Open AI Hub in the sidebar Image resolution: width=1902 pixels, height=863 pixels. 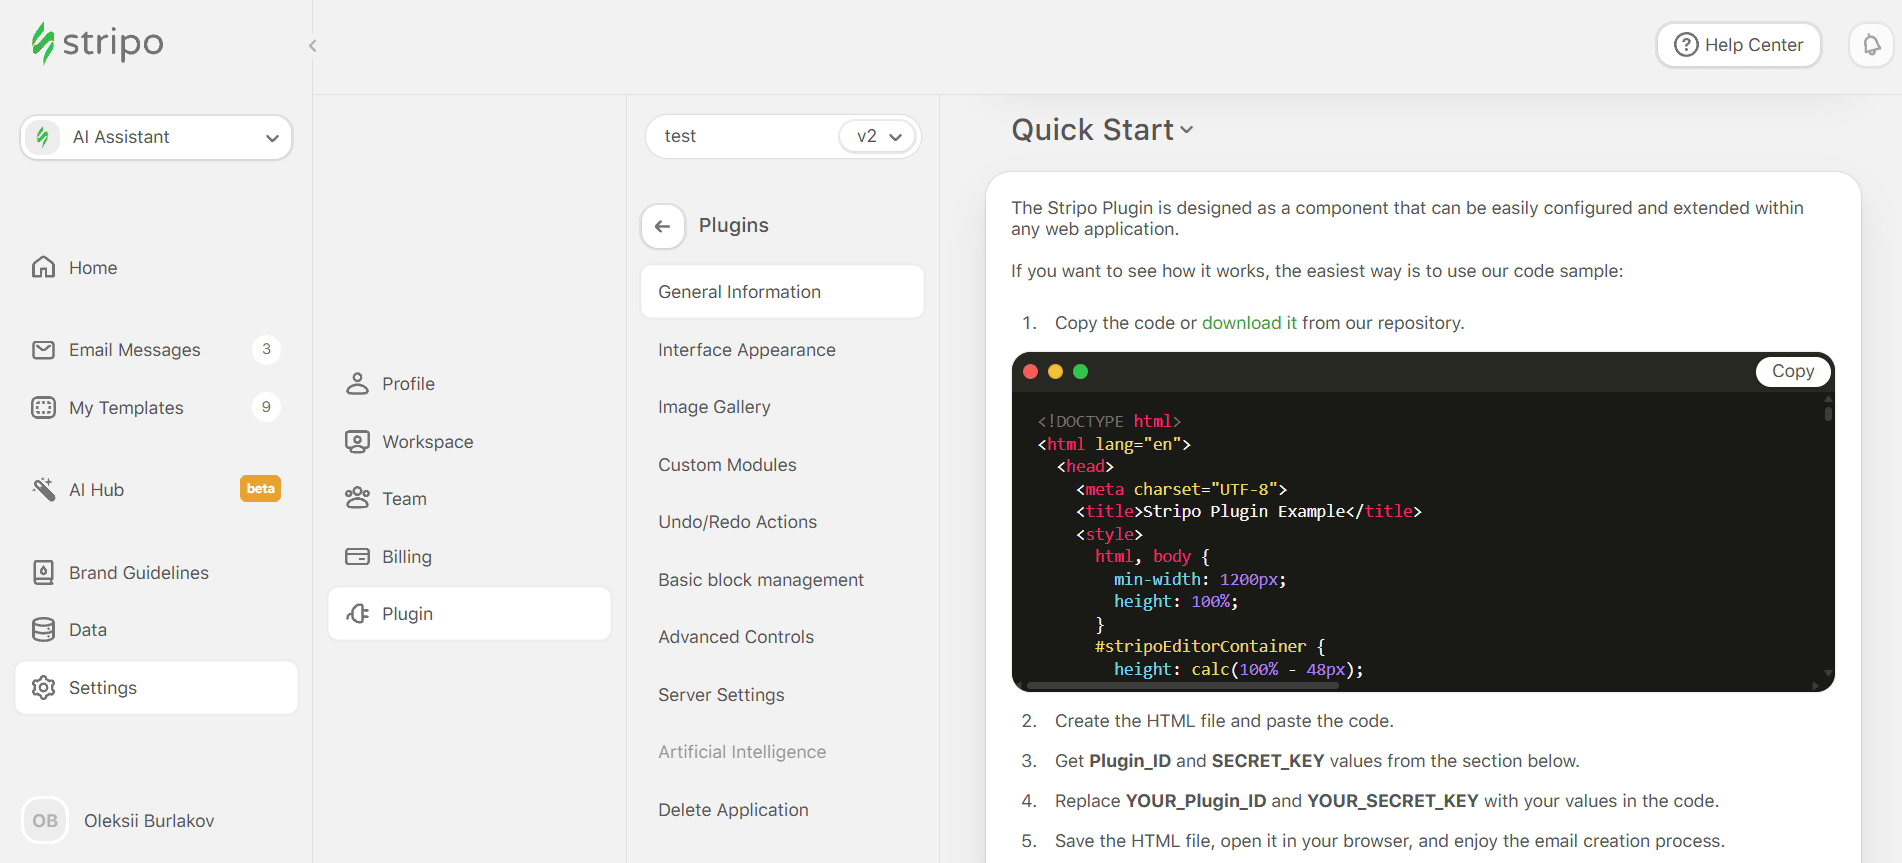(156, 489)
